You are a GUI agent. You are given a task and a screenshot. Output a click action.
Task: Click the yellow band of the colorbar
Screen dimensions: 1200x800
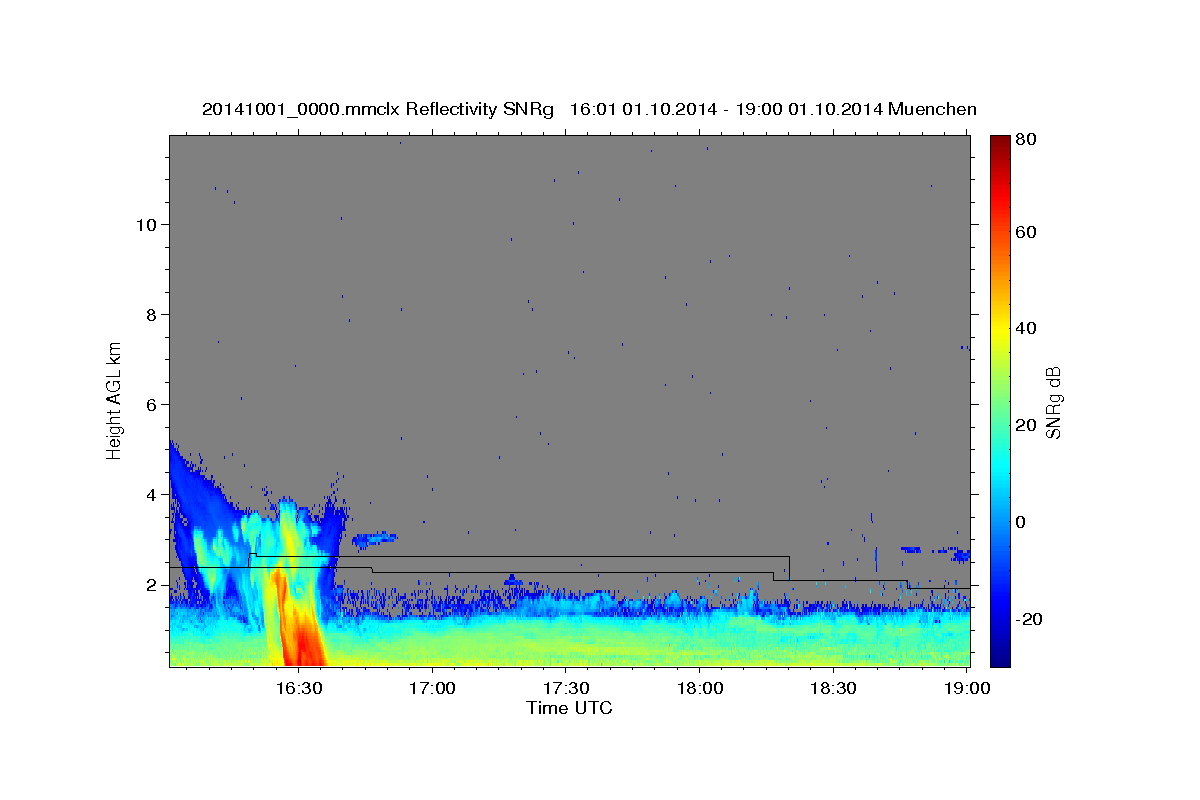pyautogui.click(x=1000, y=330)
